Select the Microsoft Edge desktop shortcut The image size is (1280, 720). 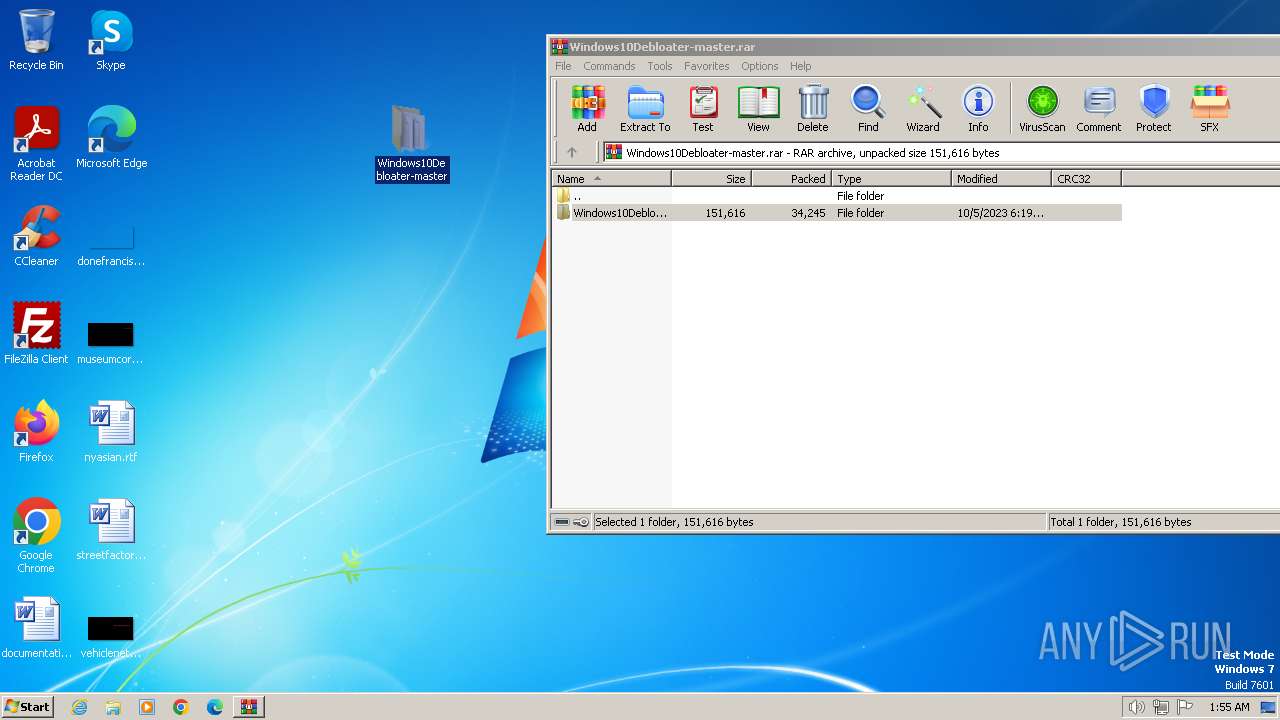tap(111, 138)
